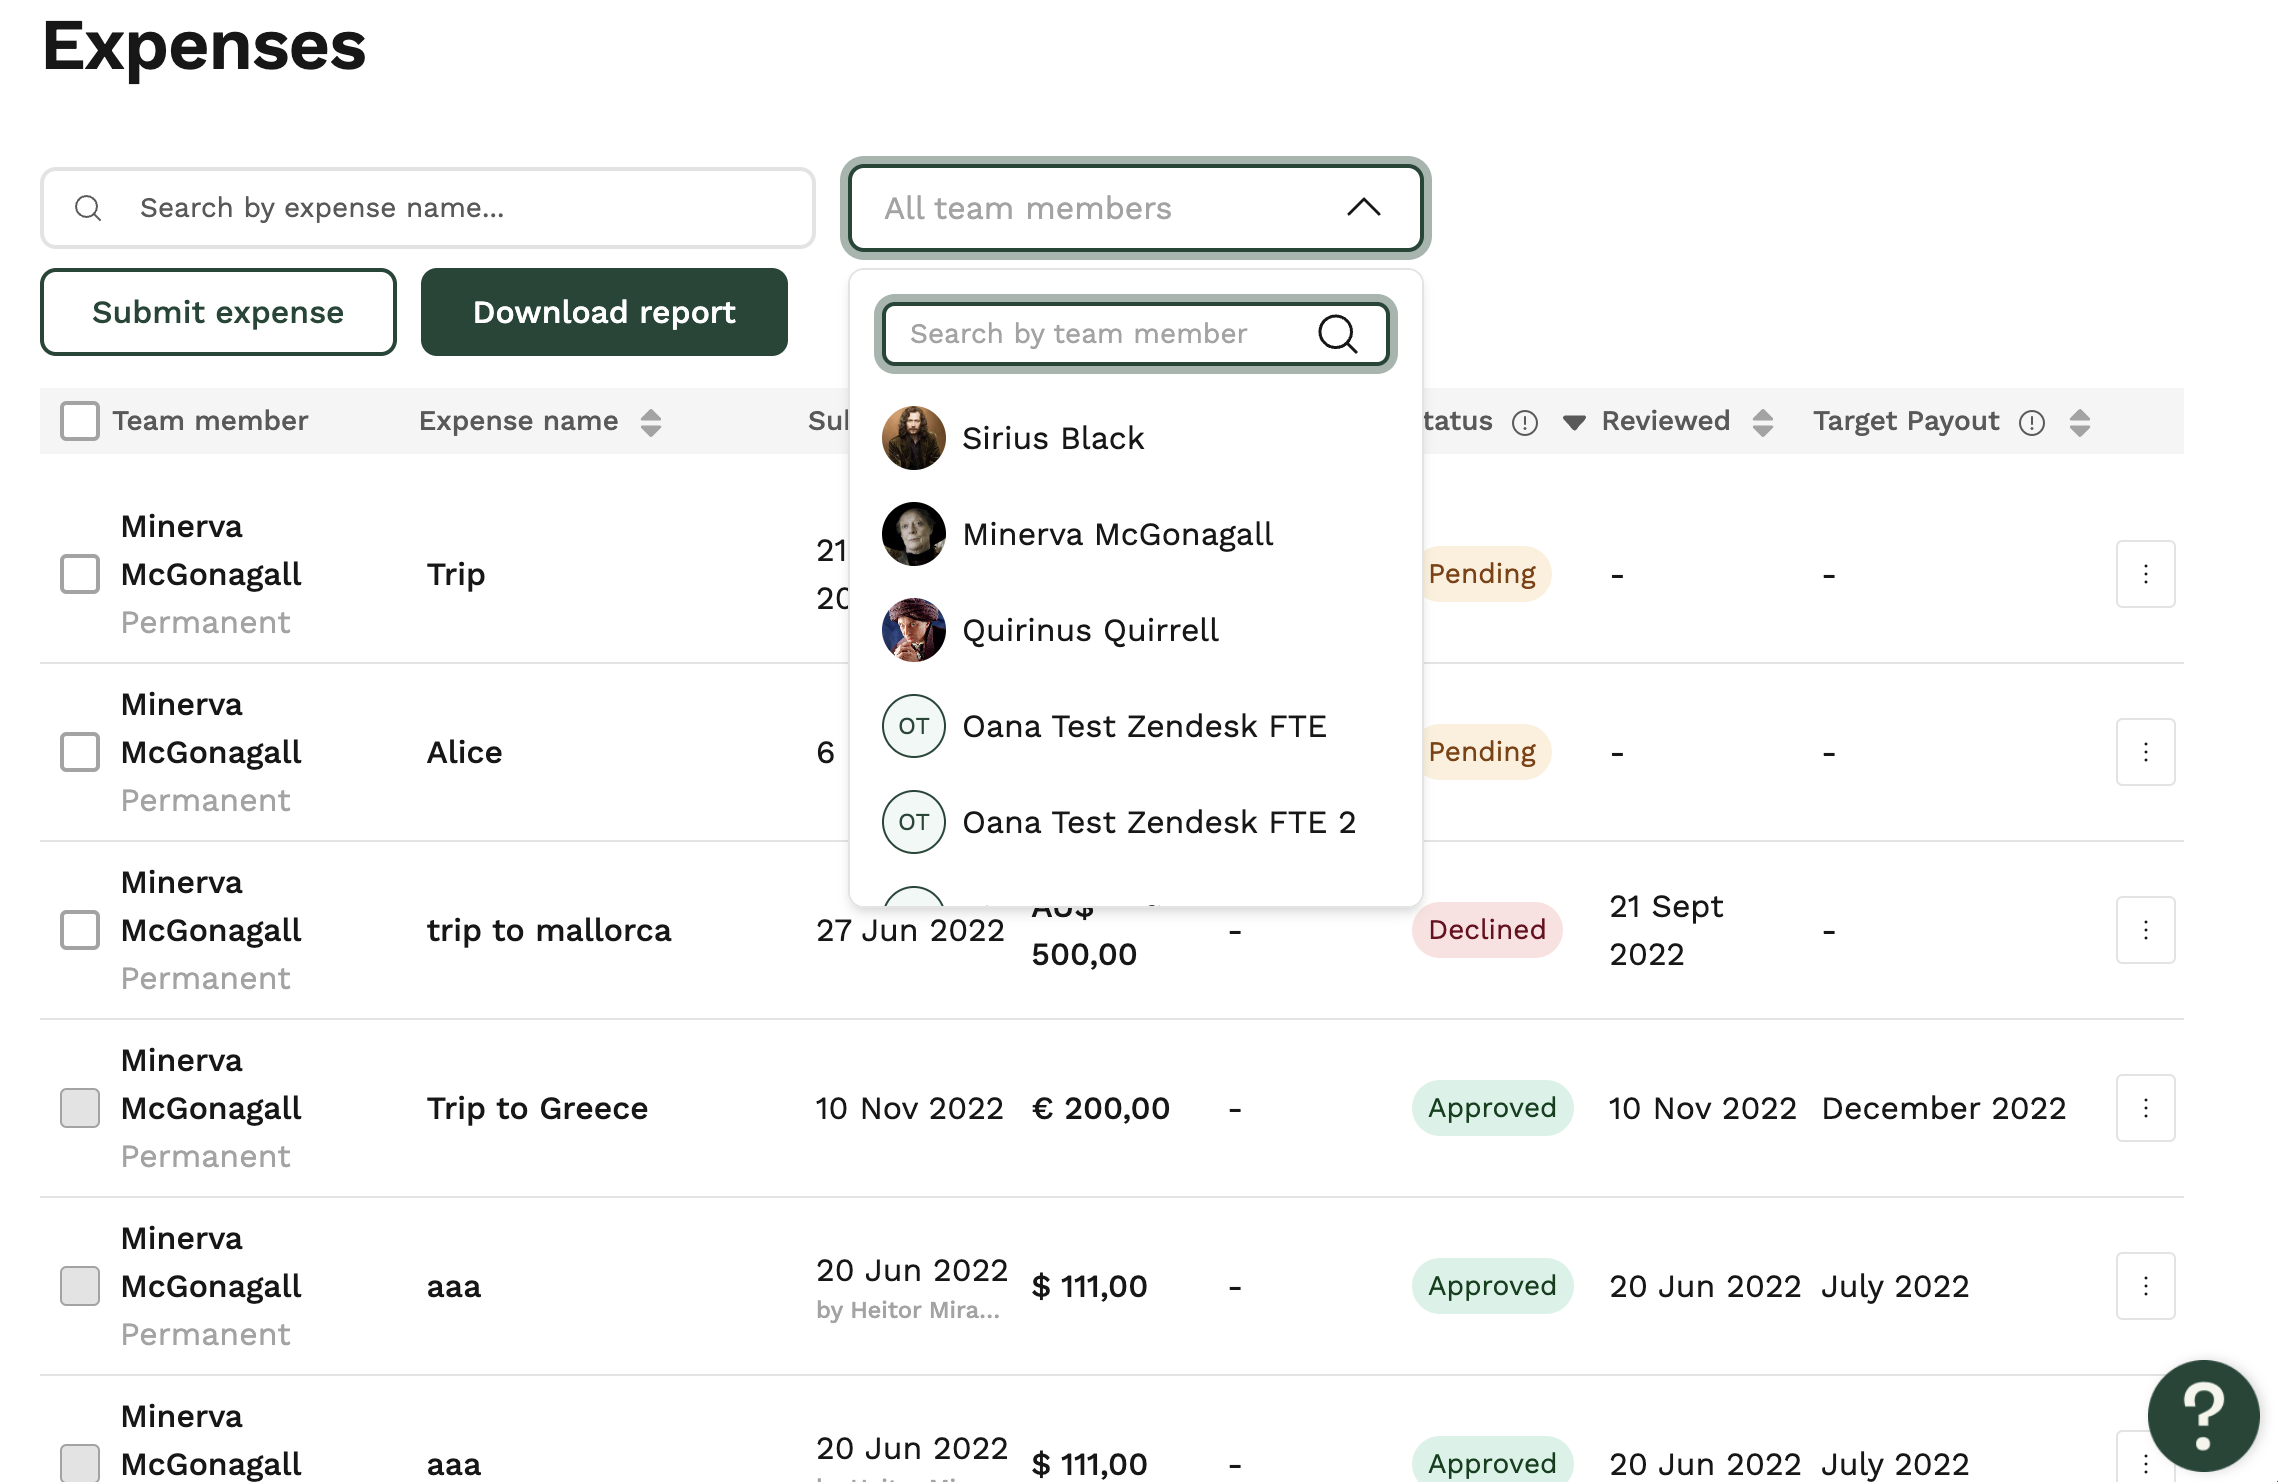This screenshot has height=1482, width=2278.
Task: Check the Trip expense row checkbox
Action: (80, 574)
